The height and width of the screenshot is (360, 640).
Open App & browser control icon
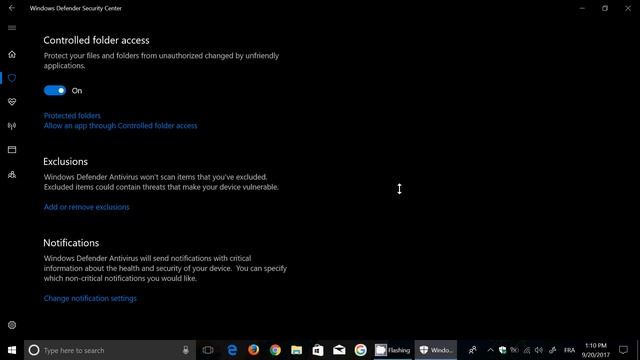click(x=12, y=150)
